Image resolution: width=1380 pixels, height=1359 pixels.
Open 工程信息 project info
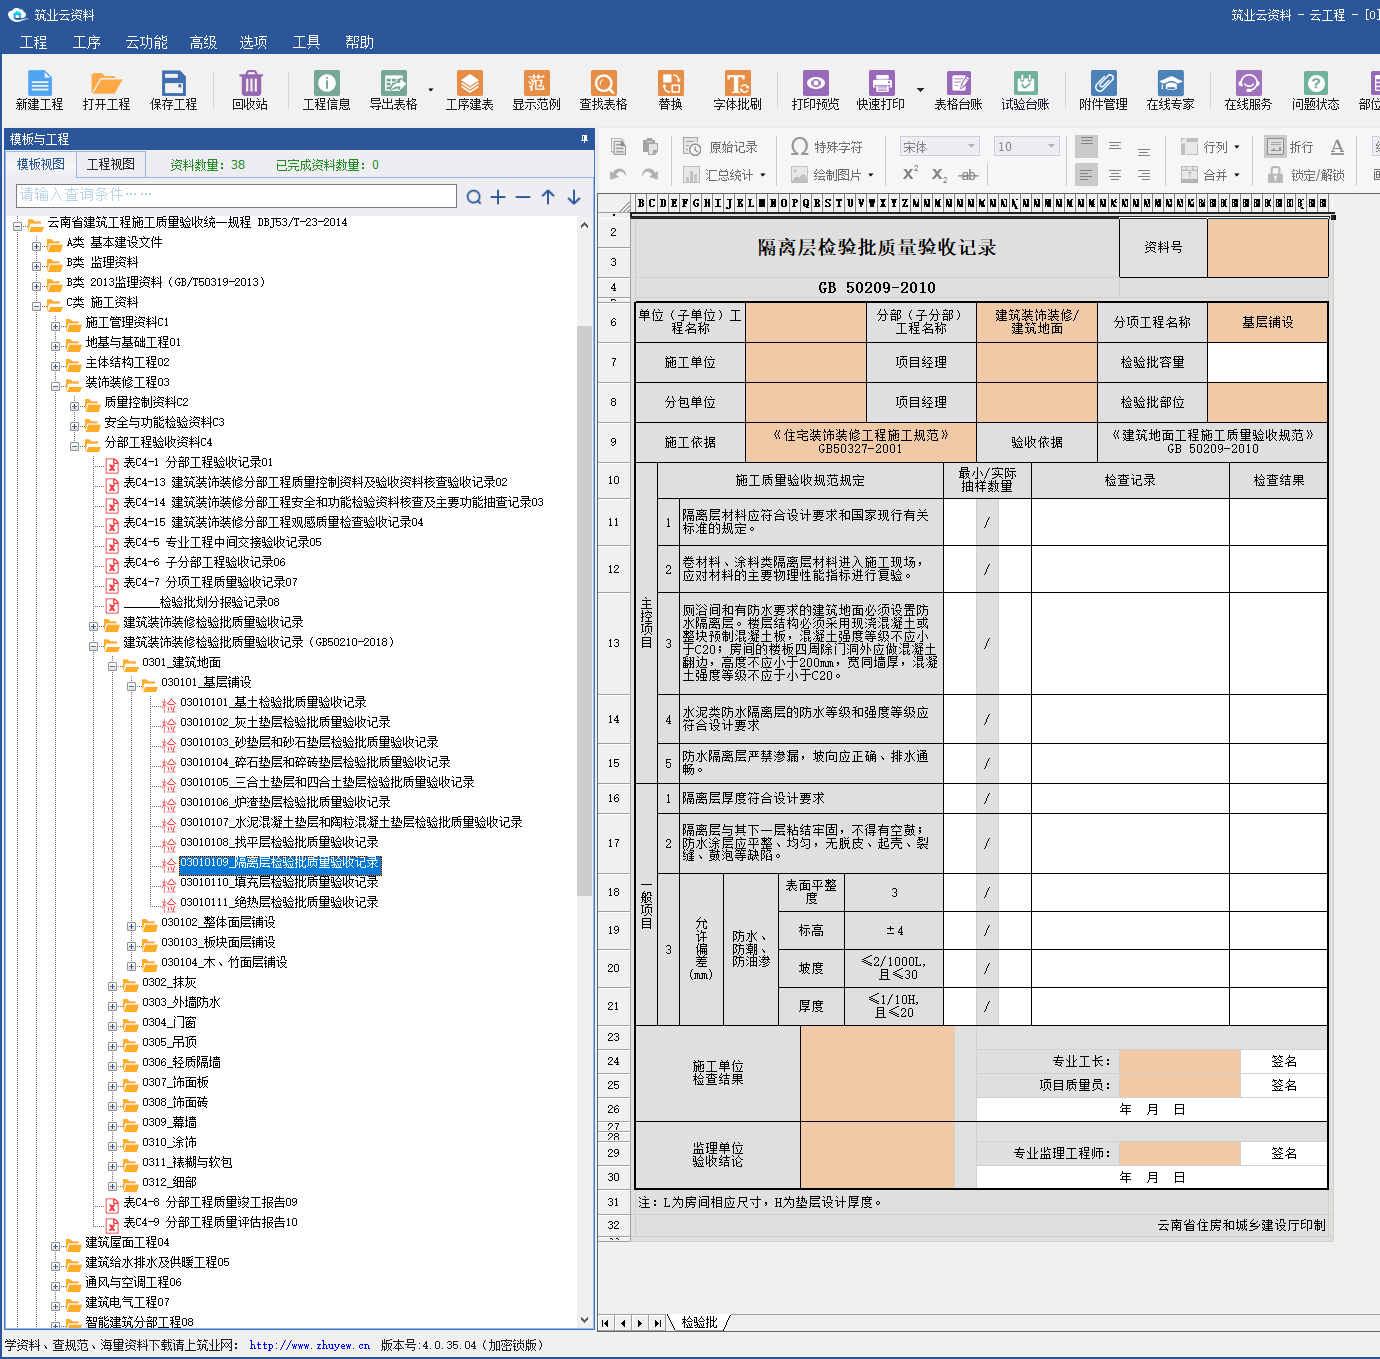(x=326, y=90)
